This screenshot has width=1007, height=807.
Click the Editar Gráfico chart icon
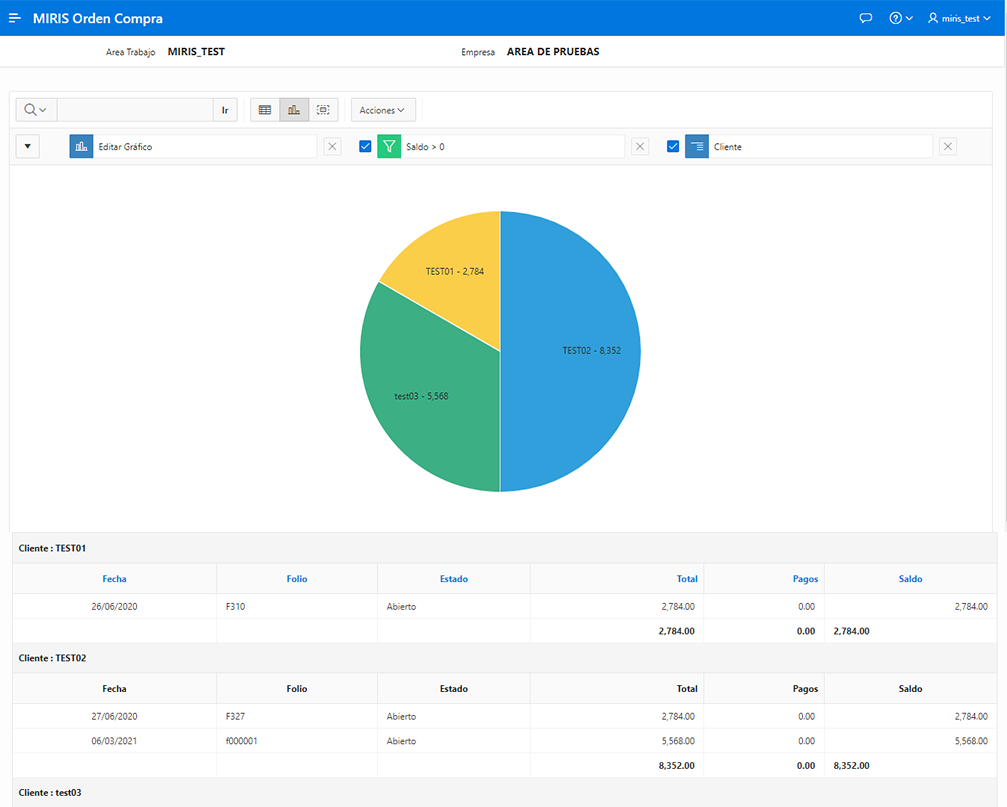tap(81, 147)
